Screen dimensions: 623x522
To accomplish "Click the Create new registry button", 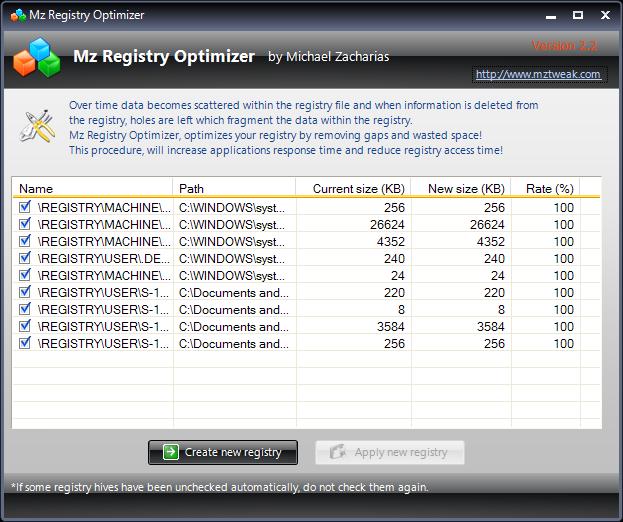I will pos(223,452).
